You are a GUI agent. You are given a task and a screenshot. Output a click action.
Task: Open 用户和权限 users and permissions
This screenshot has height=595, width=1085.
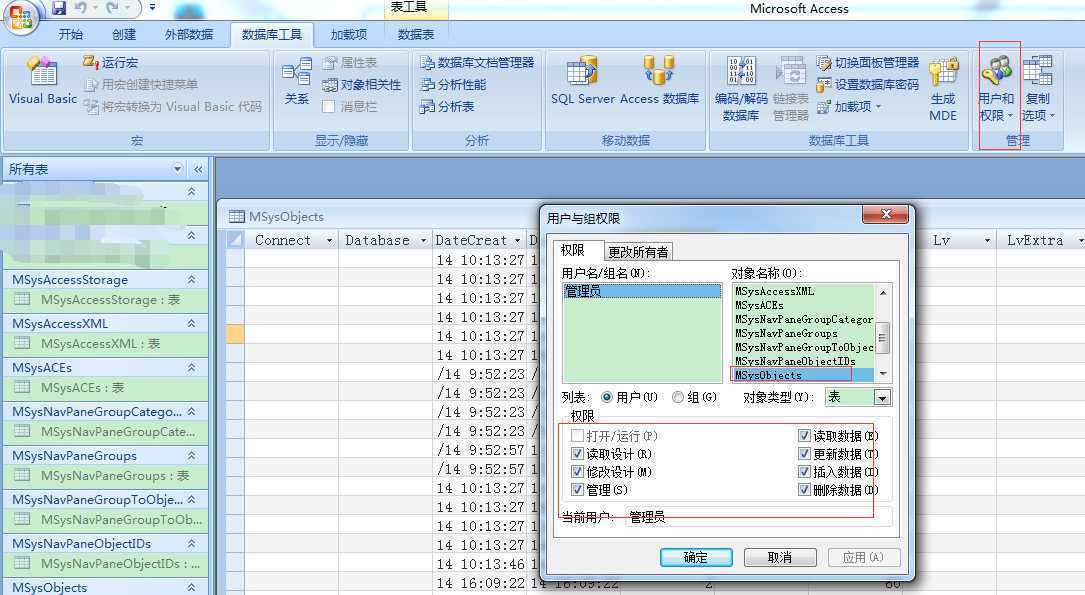pos(996,90)
